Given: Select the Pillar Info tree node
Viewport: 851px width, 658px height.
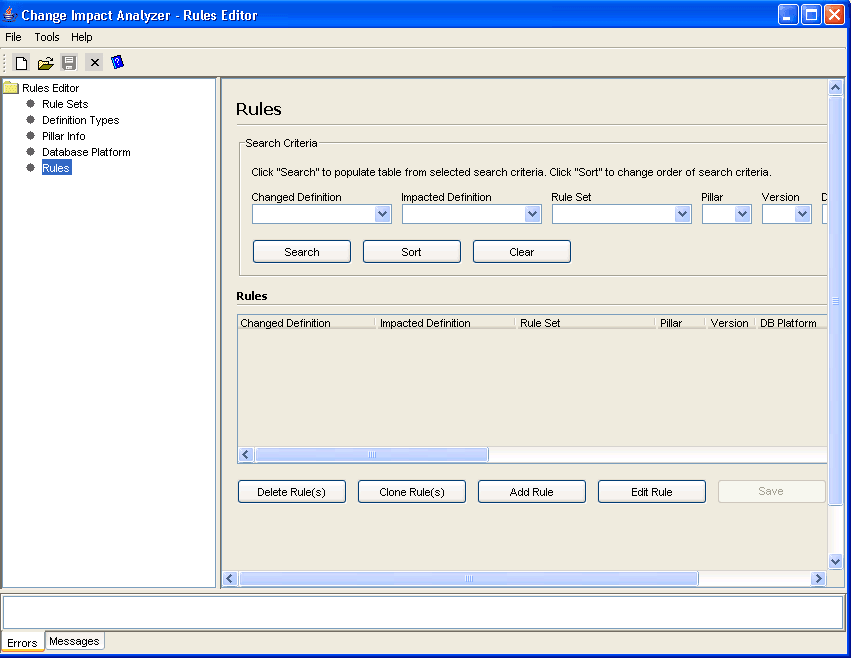Looking at the screenshot, I should tap(63, 136).
